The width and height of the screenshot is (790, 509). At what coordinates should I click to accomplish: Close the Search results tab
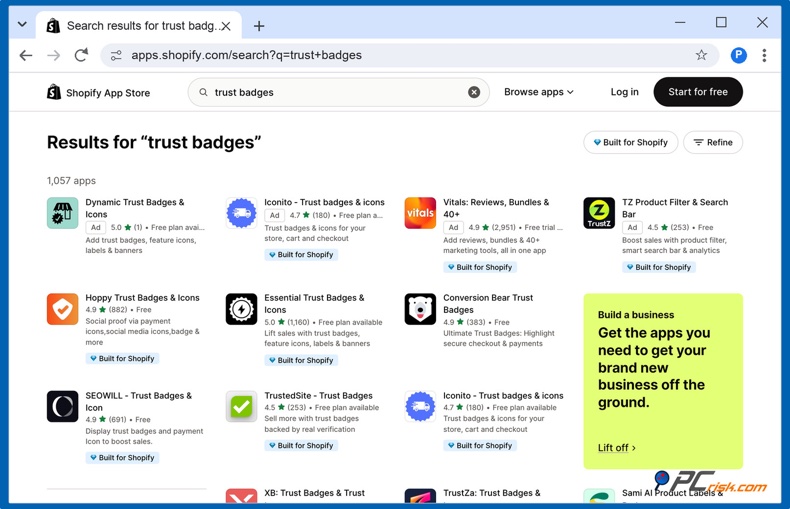coord(226,26)
